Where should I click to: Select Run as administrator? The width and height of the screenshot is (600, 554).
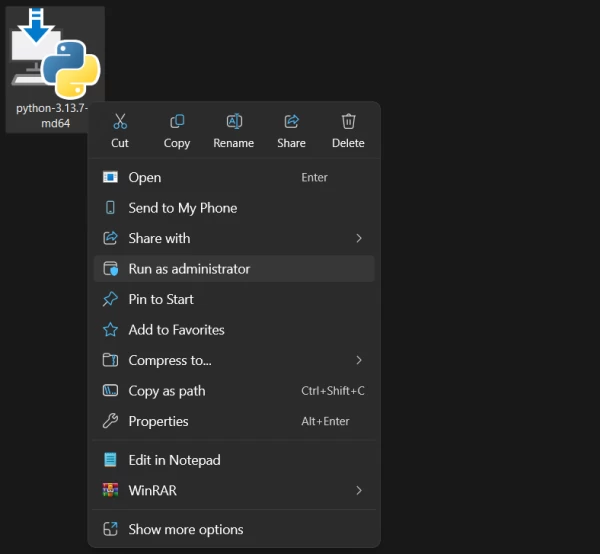click(x=189, y=269)
